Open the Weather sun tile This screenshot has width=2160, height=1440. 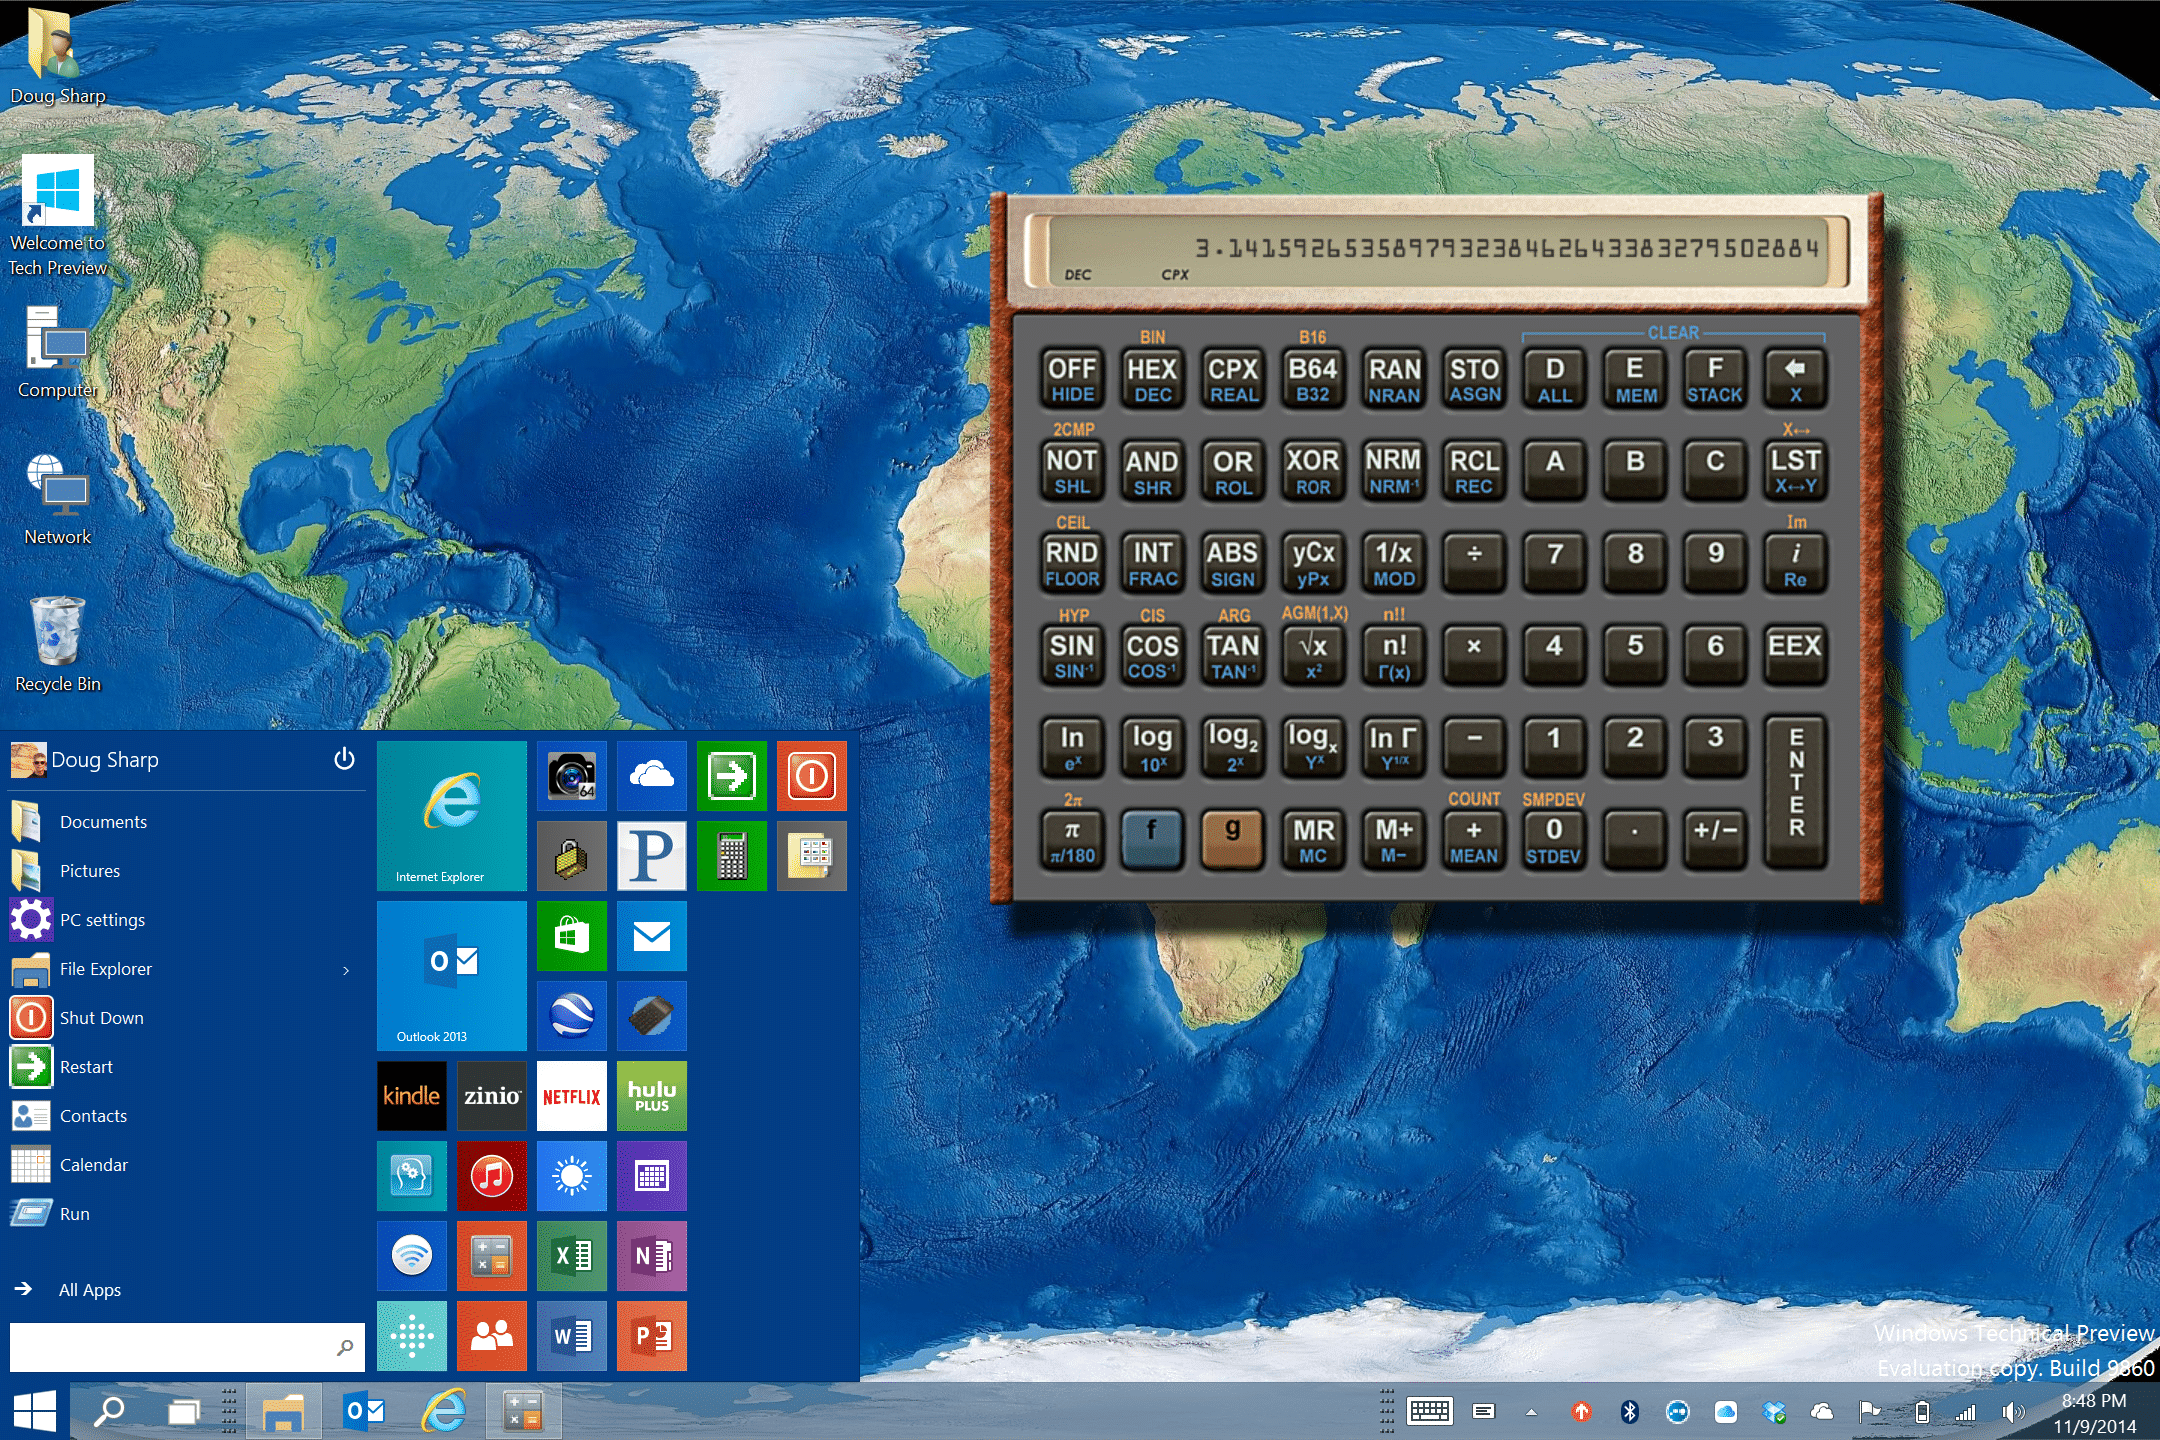point(572,1176)
